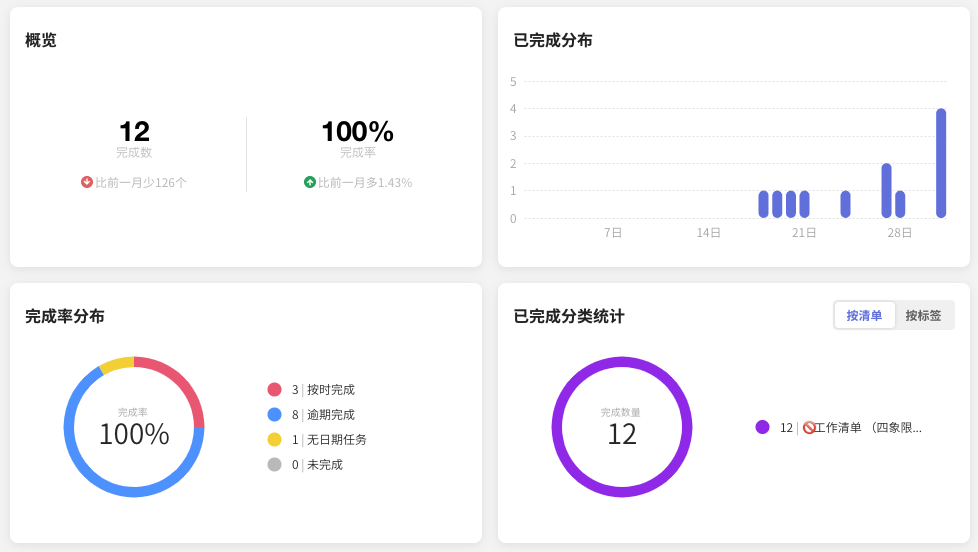Click the purple 工作清单 legend dot
This screenshot has height=552, width=978.
tap(762, 427)
